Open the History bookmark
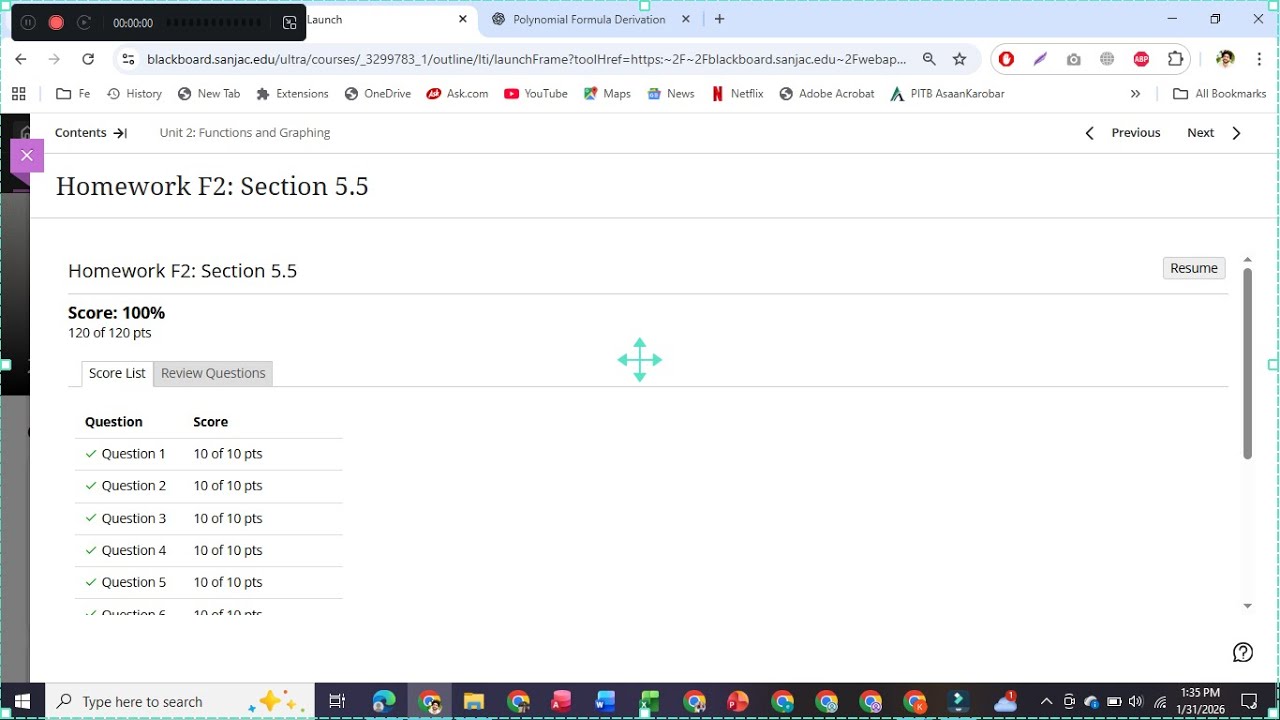 [134, 93]
